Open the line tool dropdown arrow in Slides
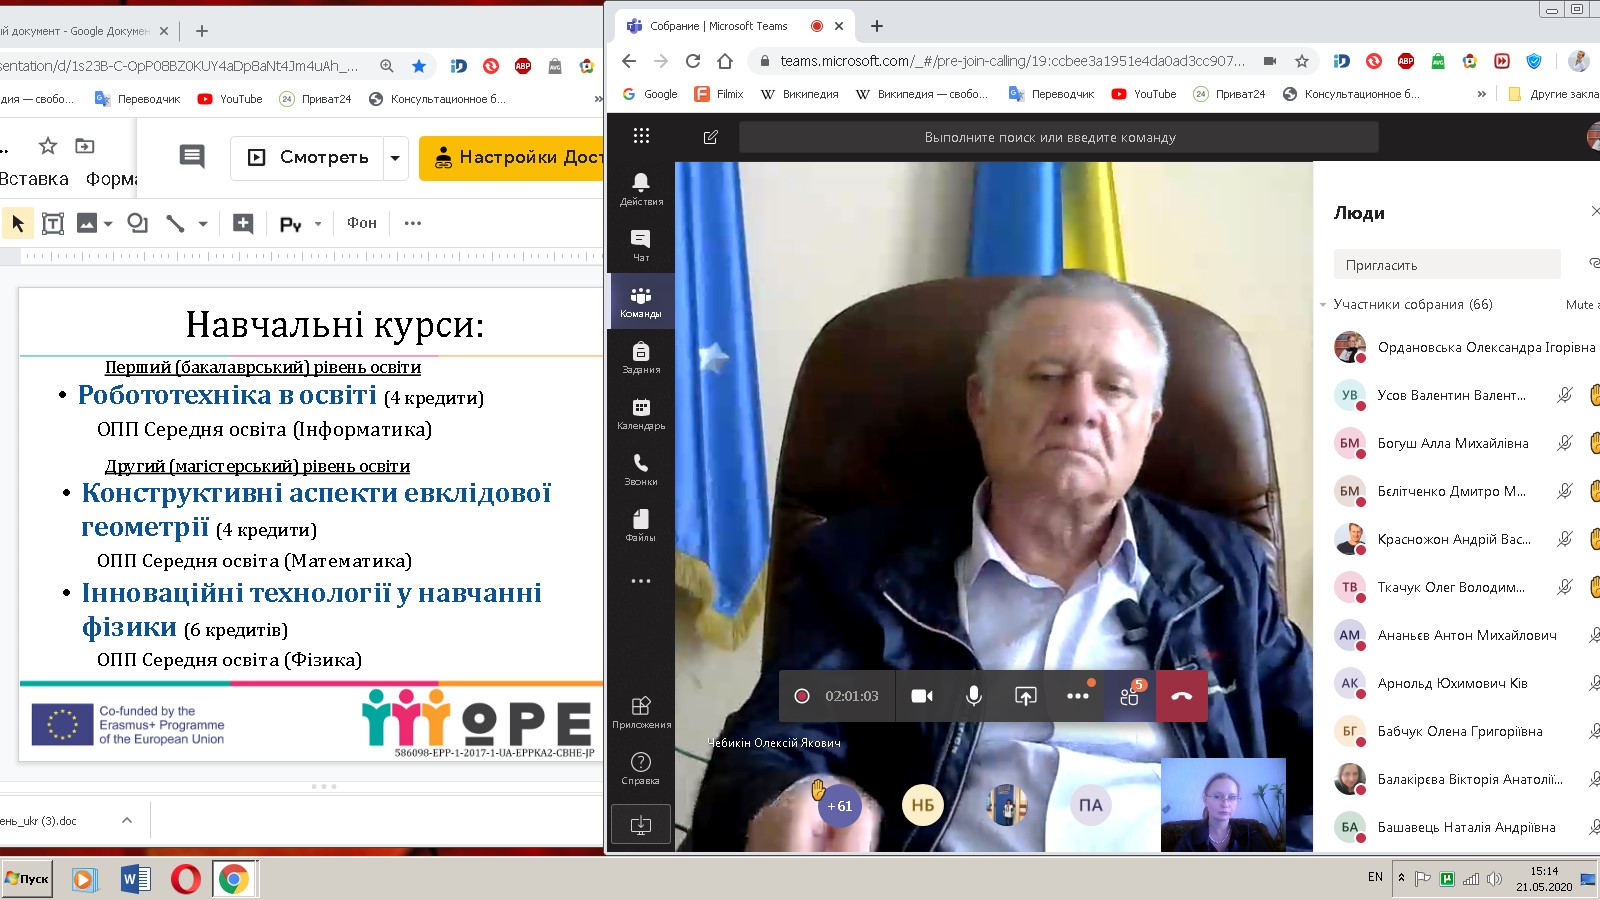 point(203,224)
